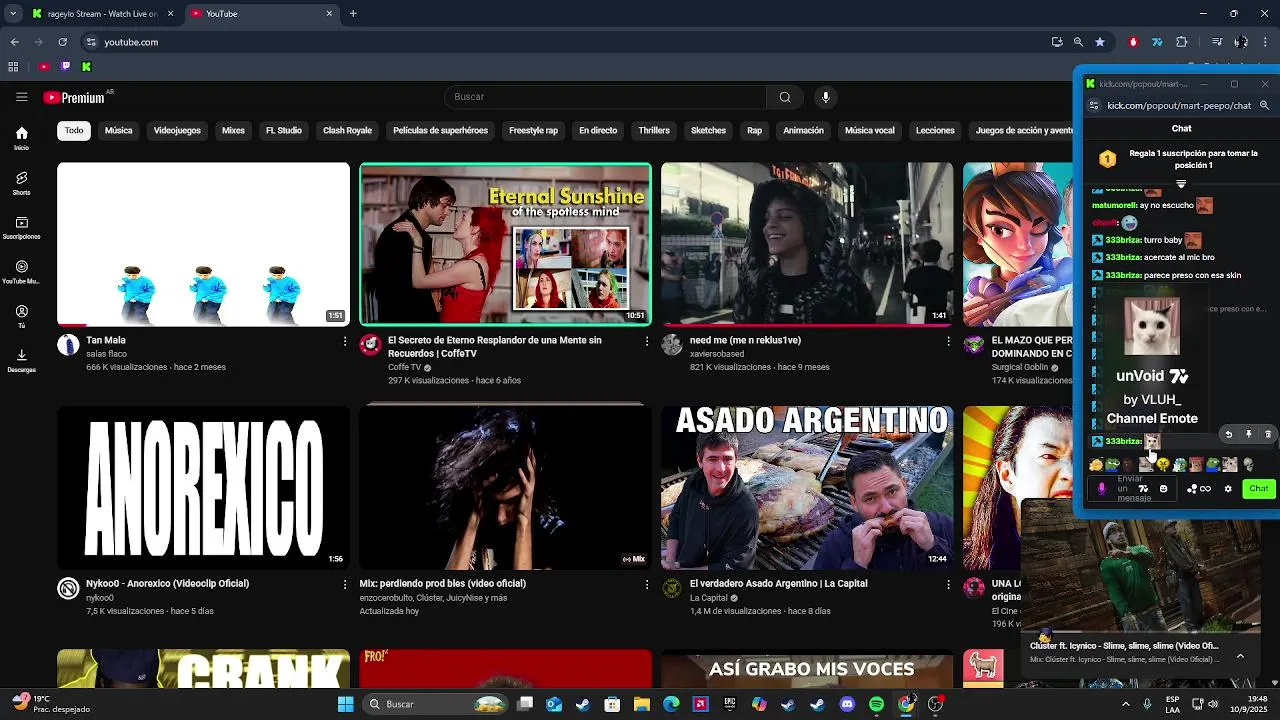The image size is (1280, 720).
Task: Collapse the gift subscription banner chevron
Action: tap(1181, 184)
